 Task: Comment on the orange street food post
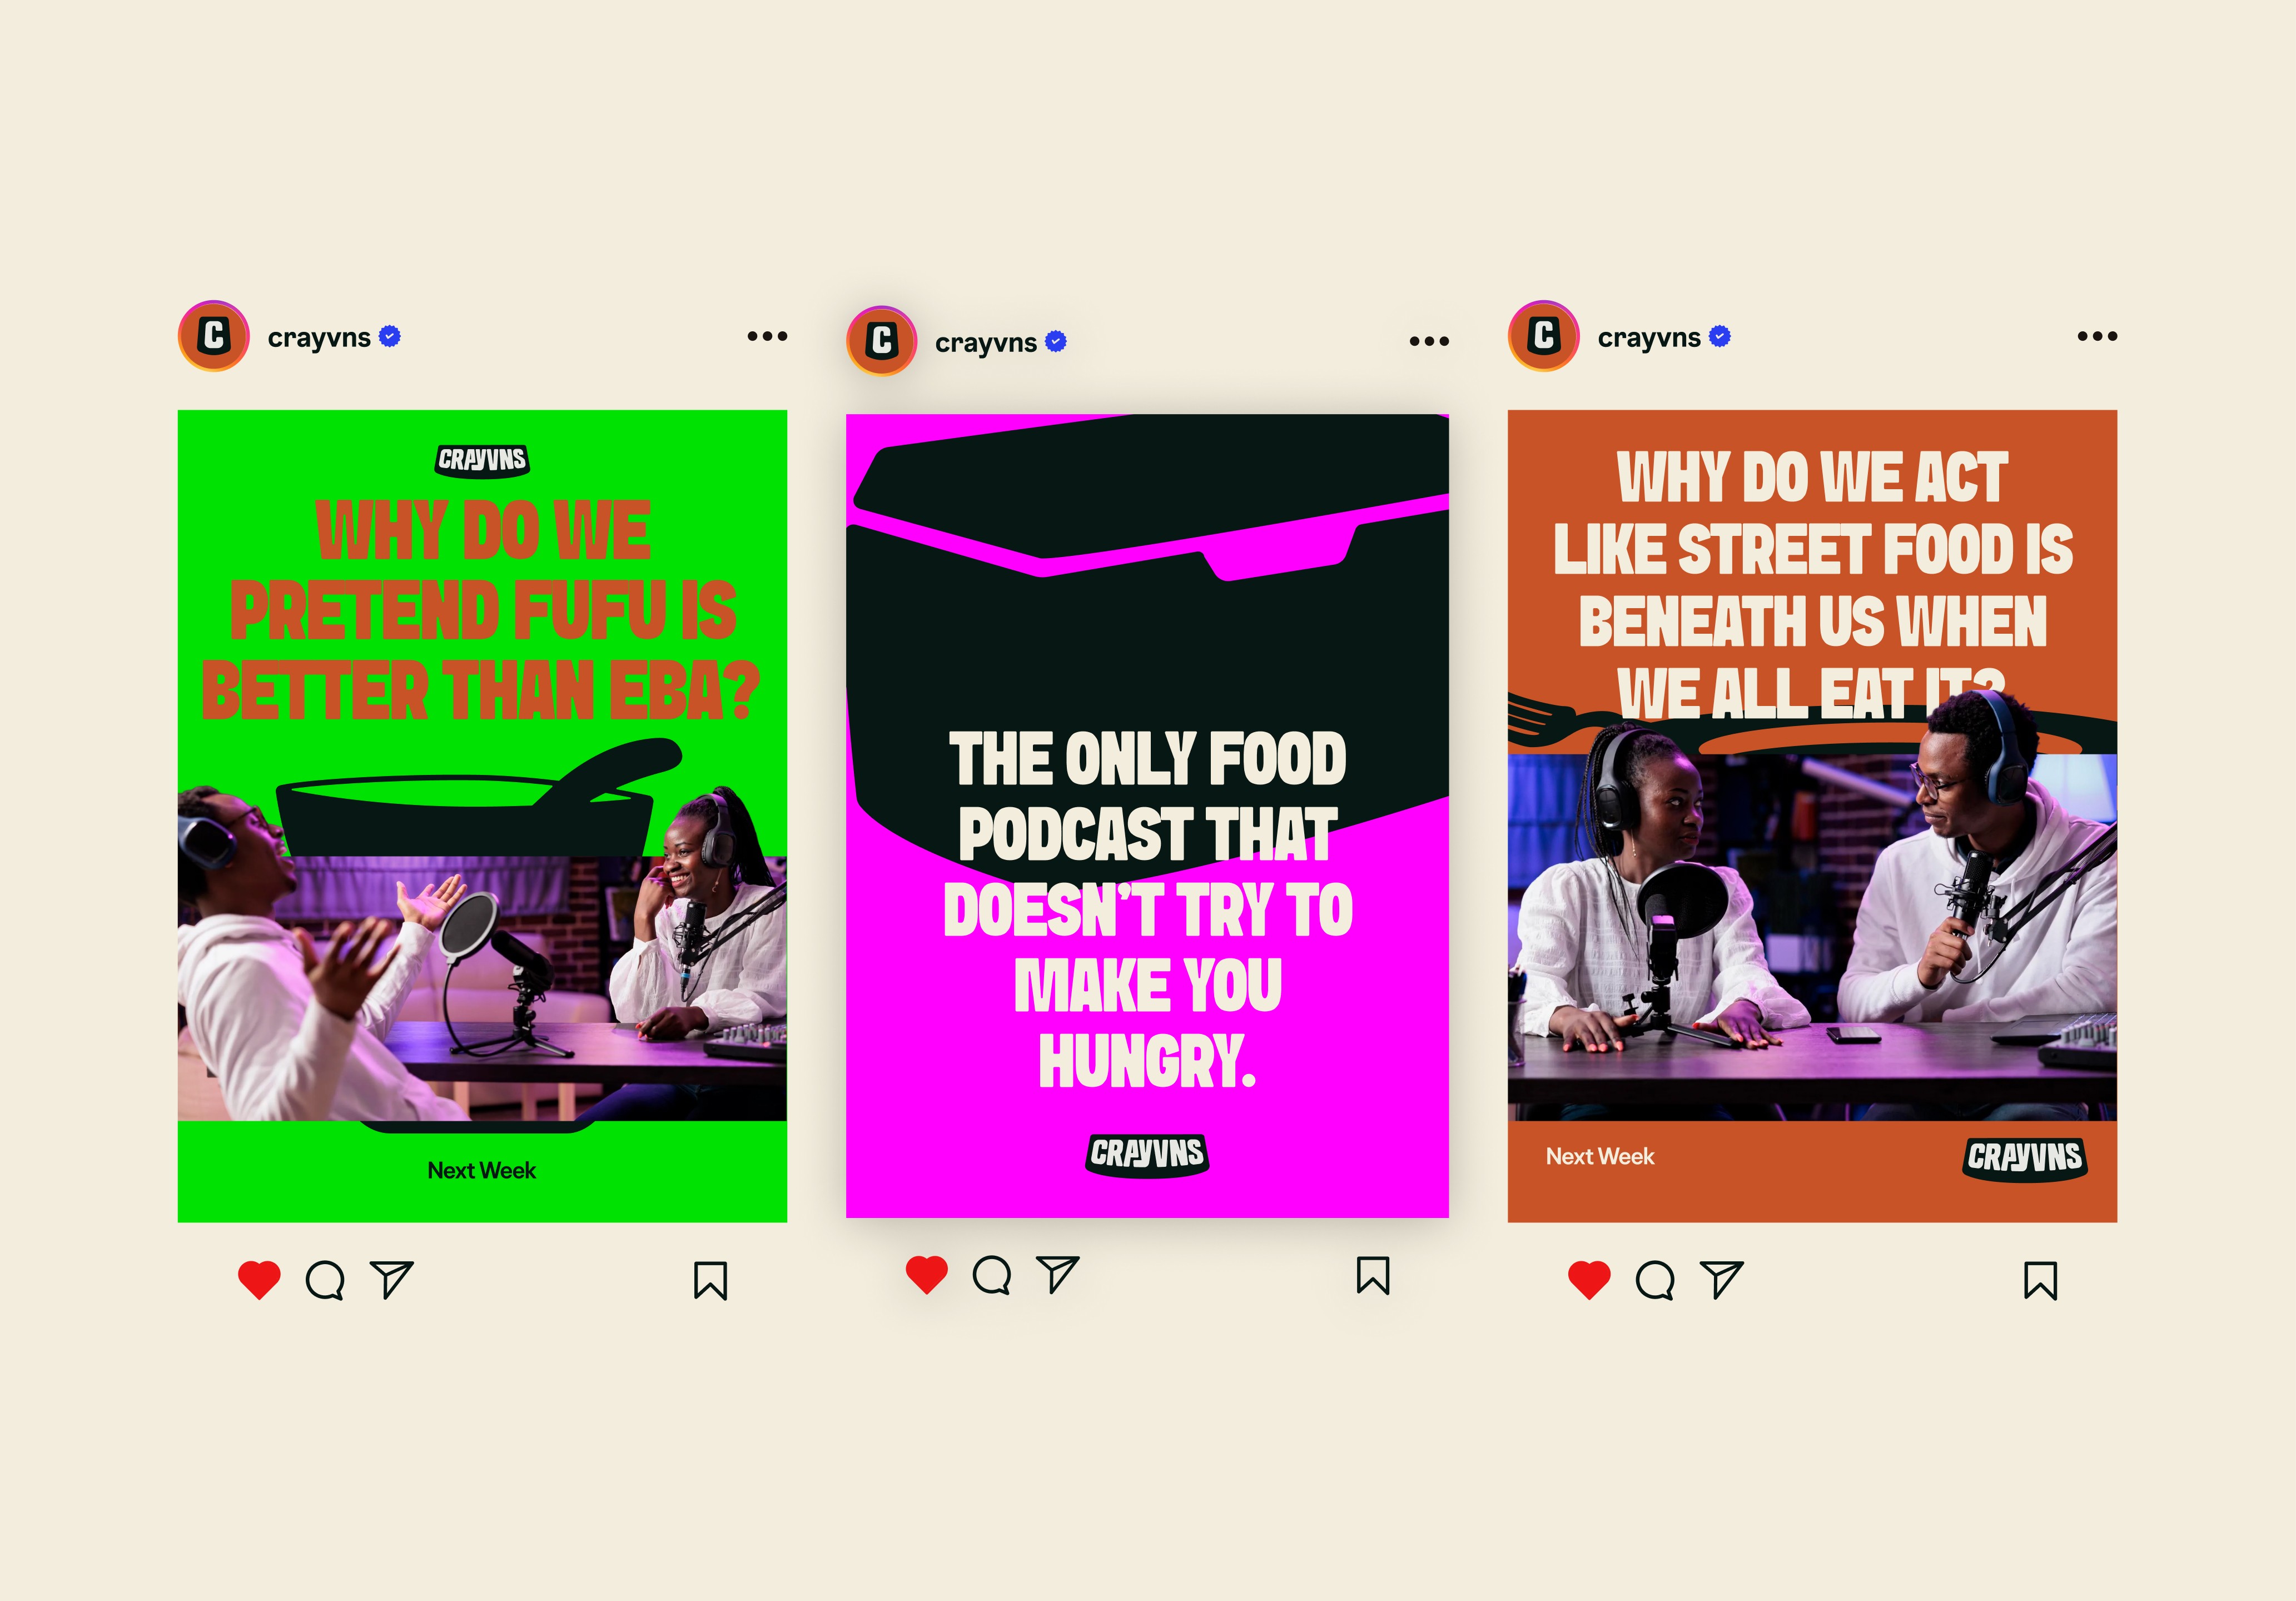pos(1655,1280)
